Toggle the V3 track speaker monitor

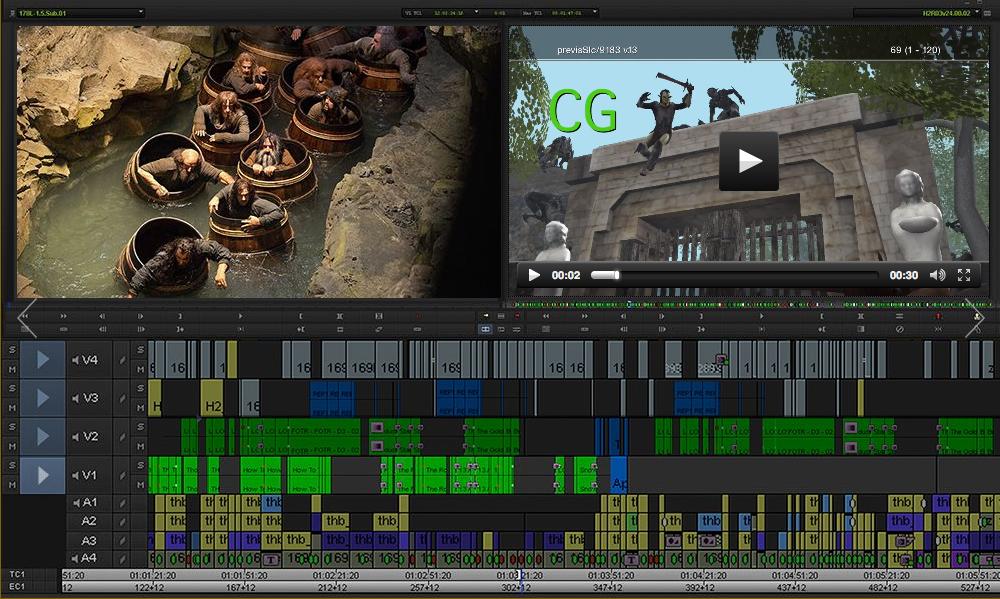75,398
